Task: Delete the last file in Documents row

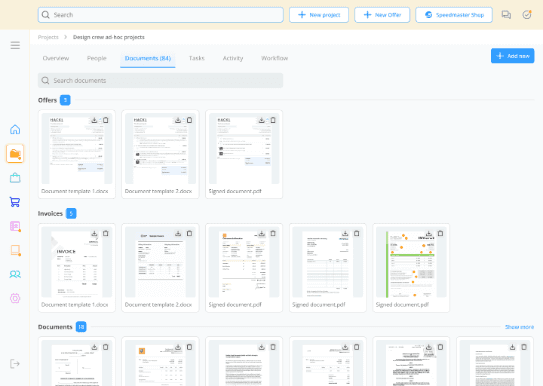Action: coord(524,347)
